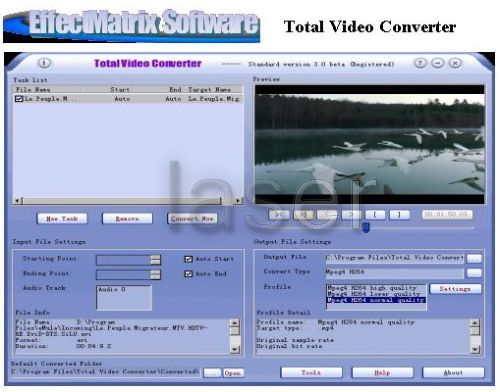The height and width of the screenshot is (392, 500).
Task: Click the Profile Detail scroll up arrow
Action: click(475, 323)
